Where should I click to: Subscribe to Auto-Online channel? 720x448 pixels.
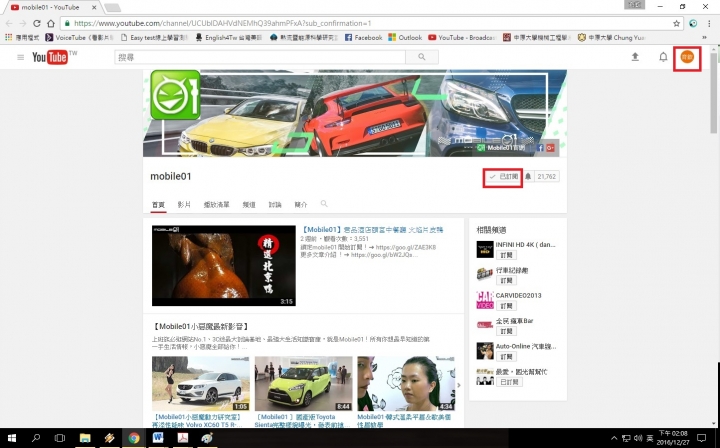click(x=506, y=357)
